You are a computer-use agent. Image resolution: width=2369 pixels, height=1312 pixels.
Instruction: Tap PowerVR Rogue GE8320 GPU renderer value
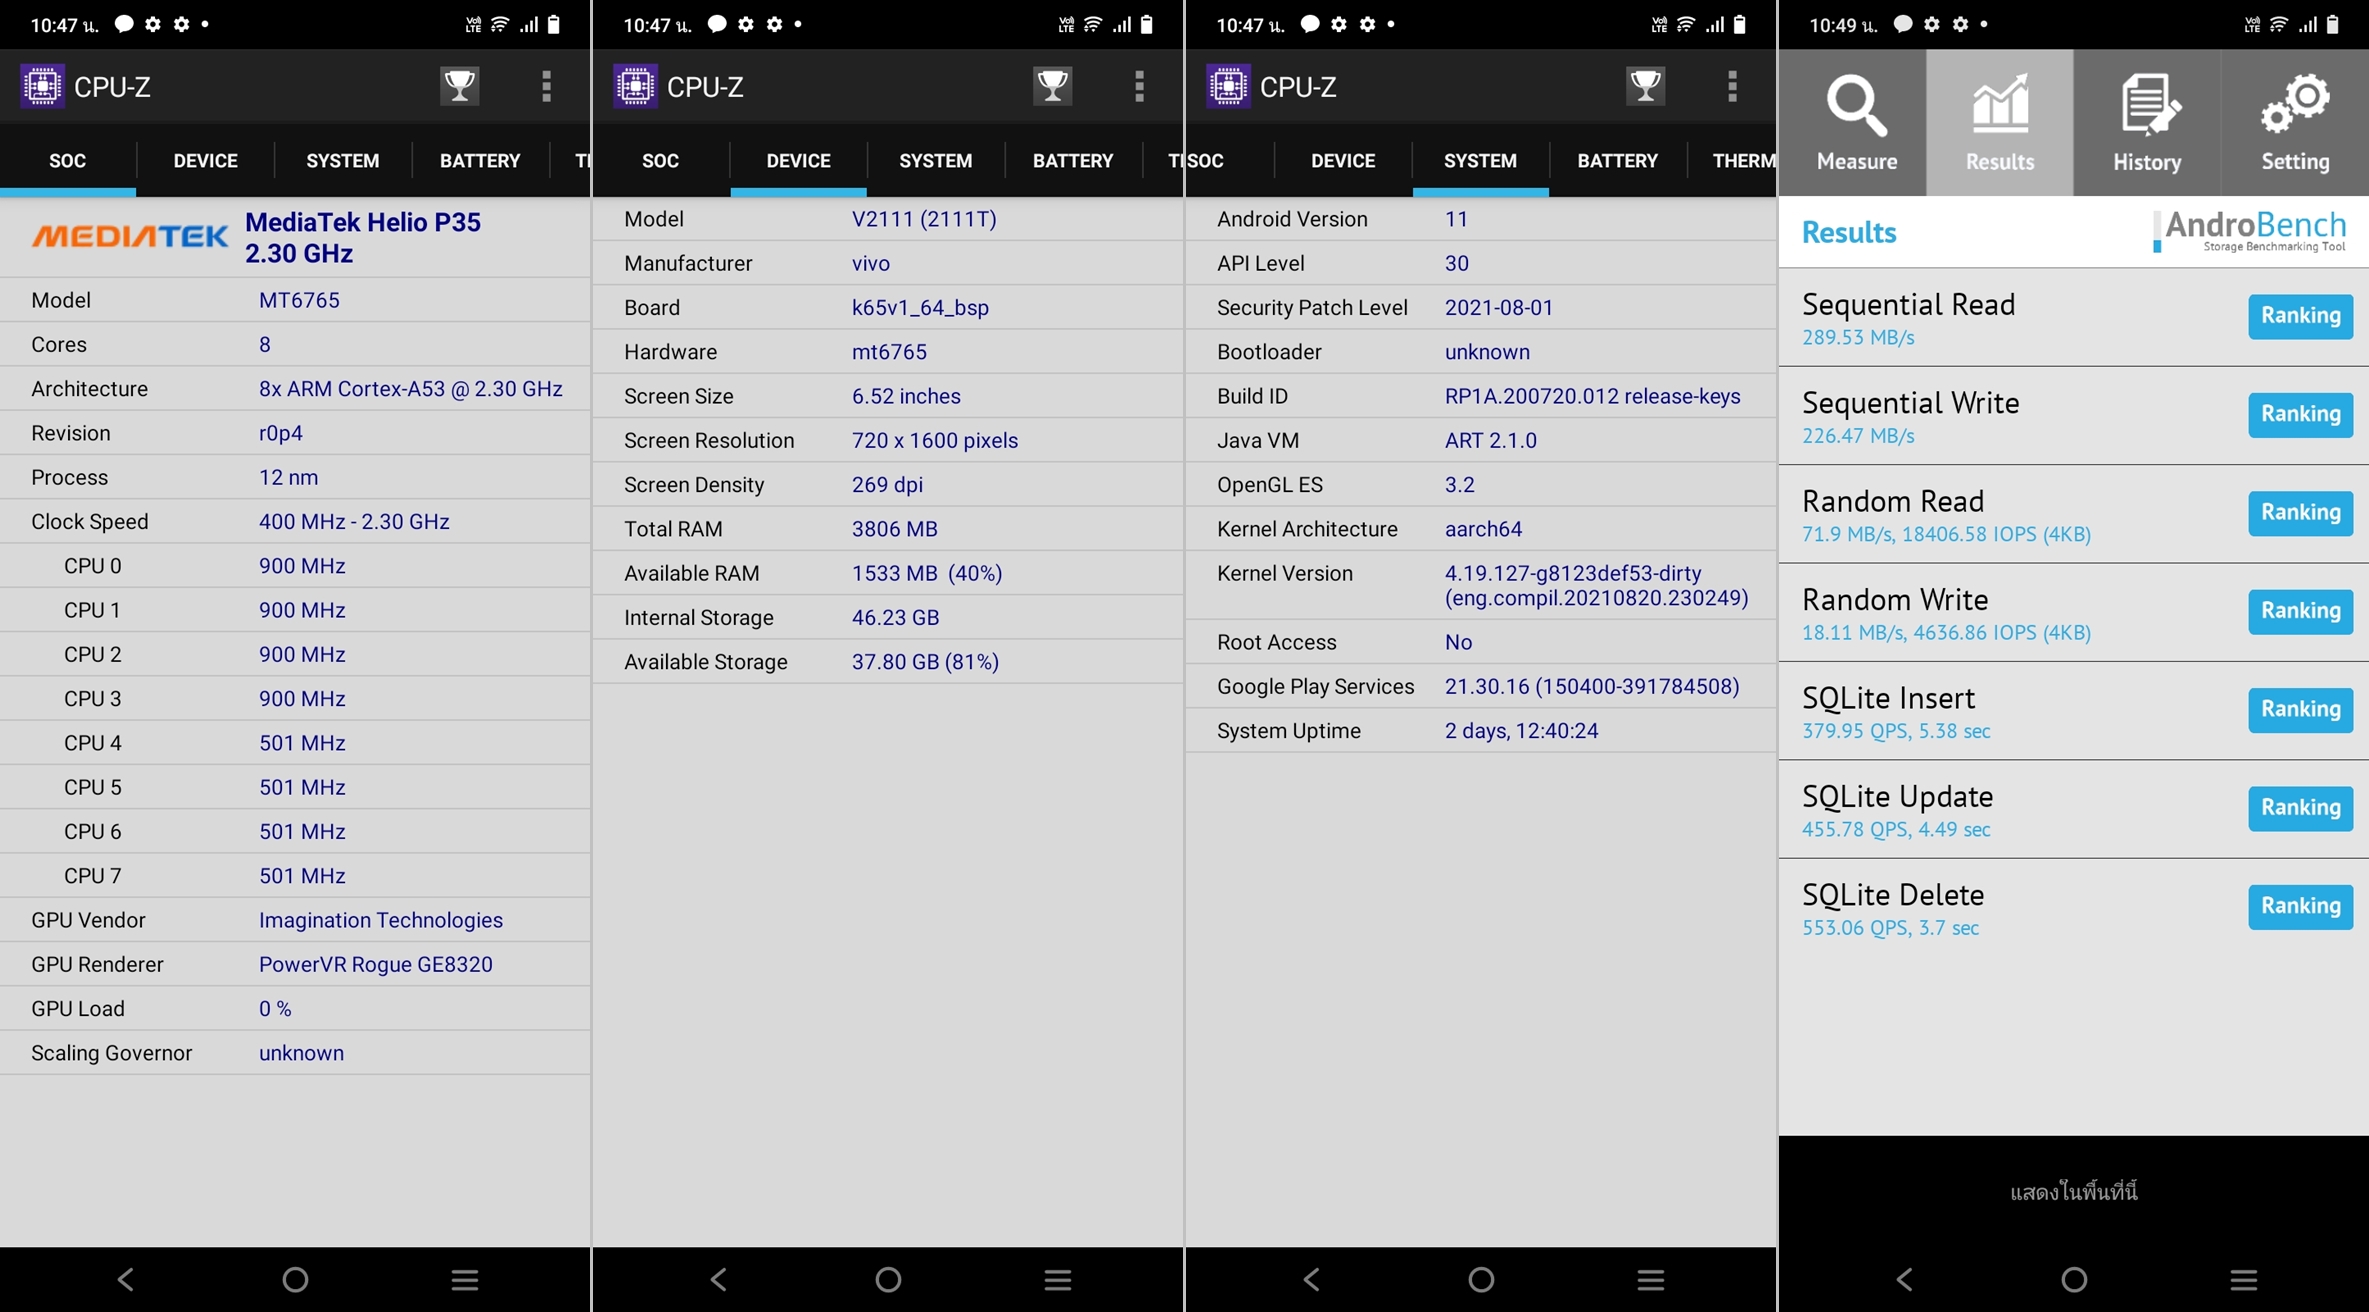tap(375, 964)
